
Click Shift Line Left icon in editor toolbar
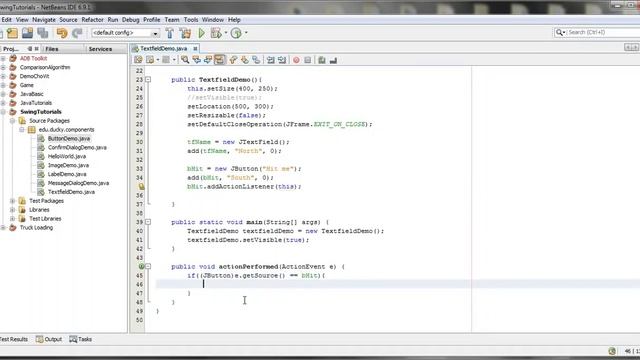click(x=271, y=60)
